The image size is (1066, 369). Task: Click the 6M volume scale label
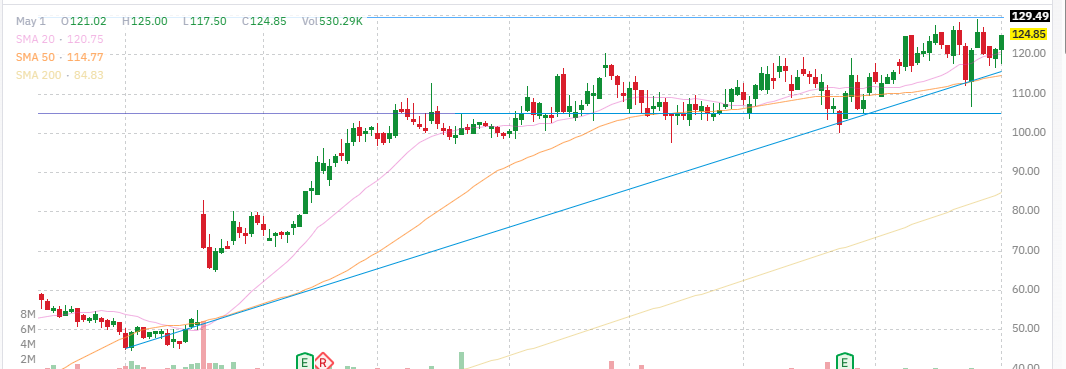pos(28,329)
